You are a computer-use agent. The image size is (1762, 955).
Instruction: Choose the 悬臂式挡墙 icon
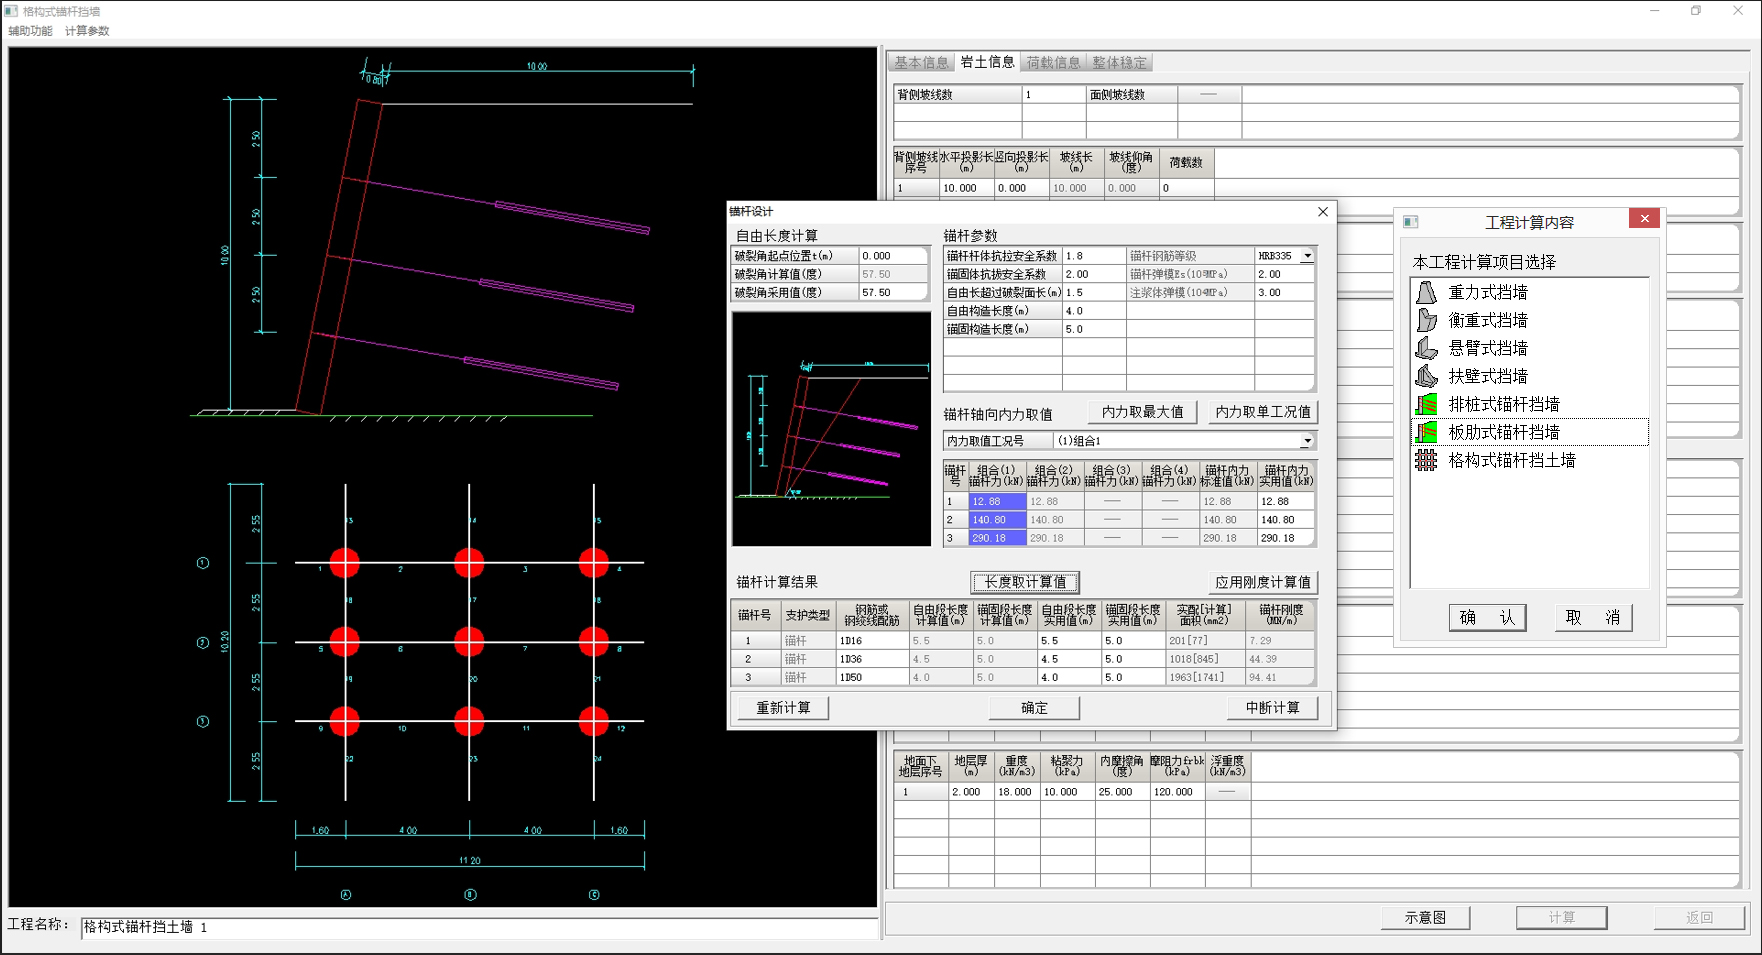[1427, 348]
